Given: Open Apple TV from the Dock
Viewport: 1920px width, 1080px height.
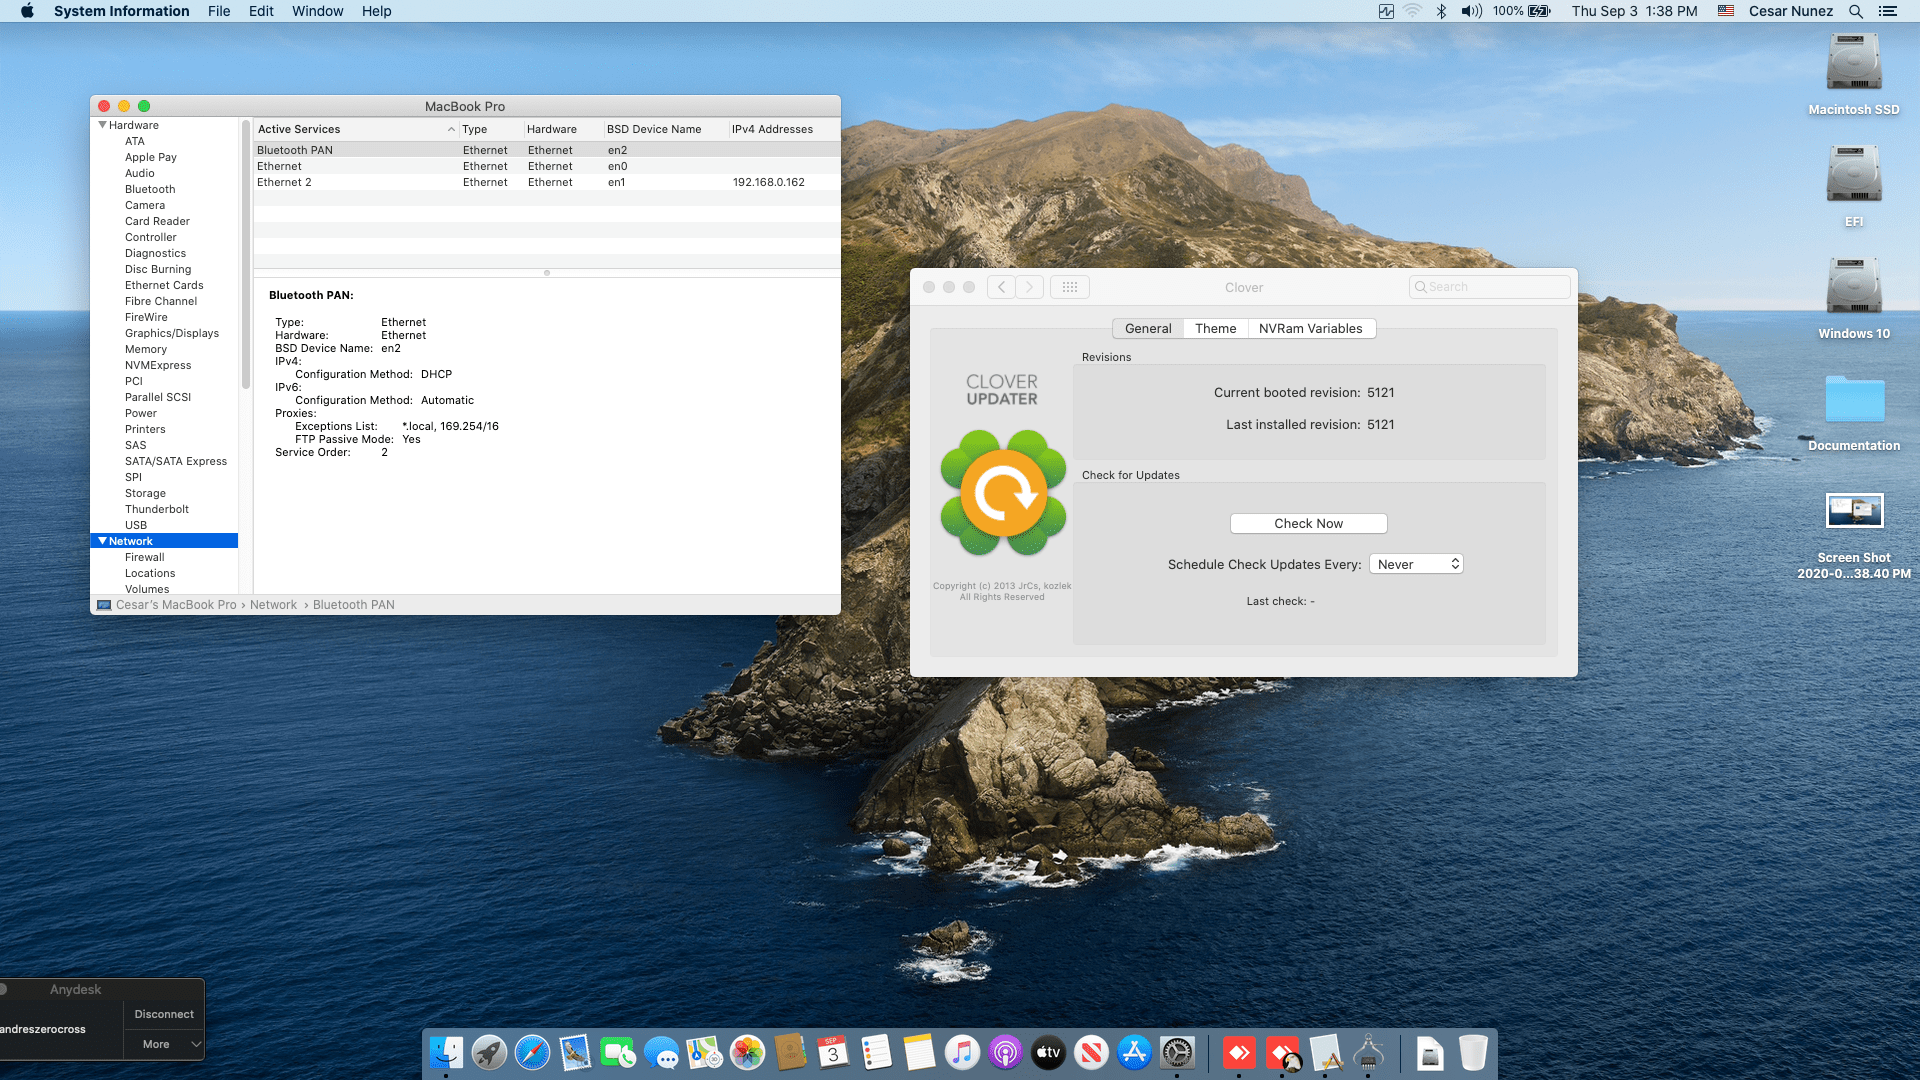Looking at the screenshot, I should coord(1048,1053).
